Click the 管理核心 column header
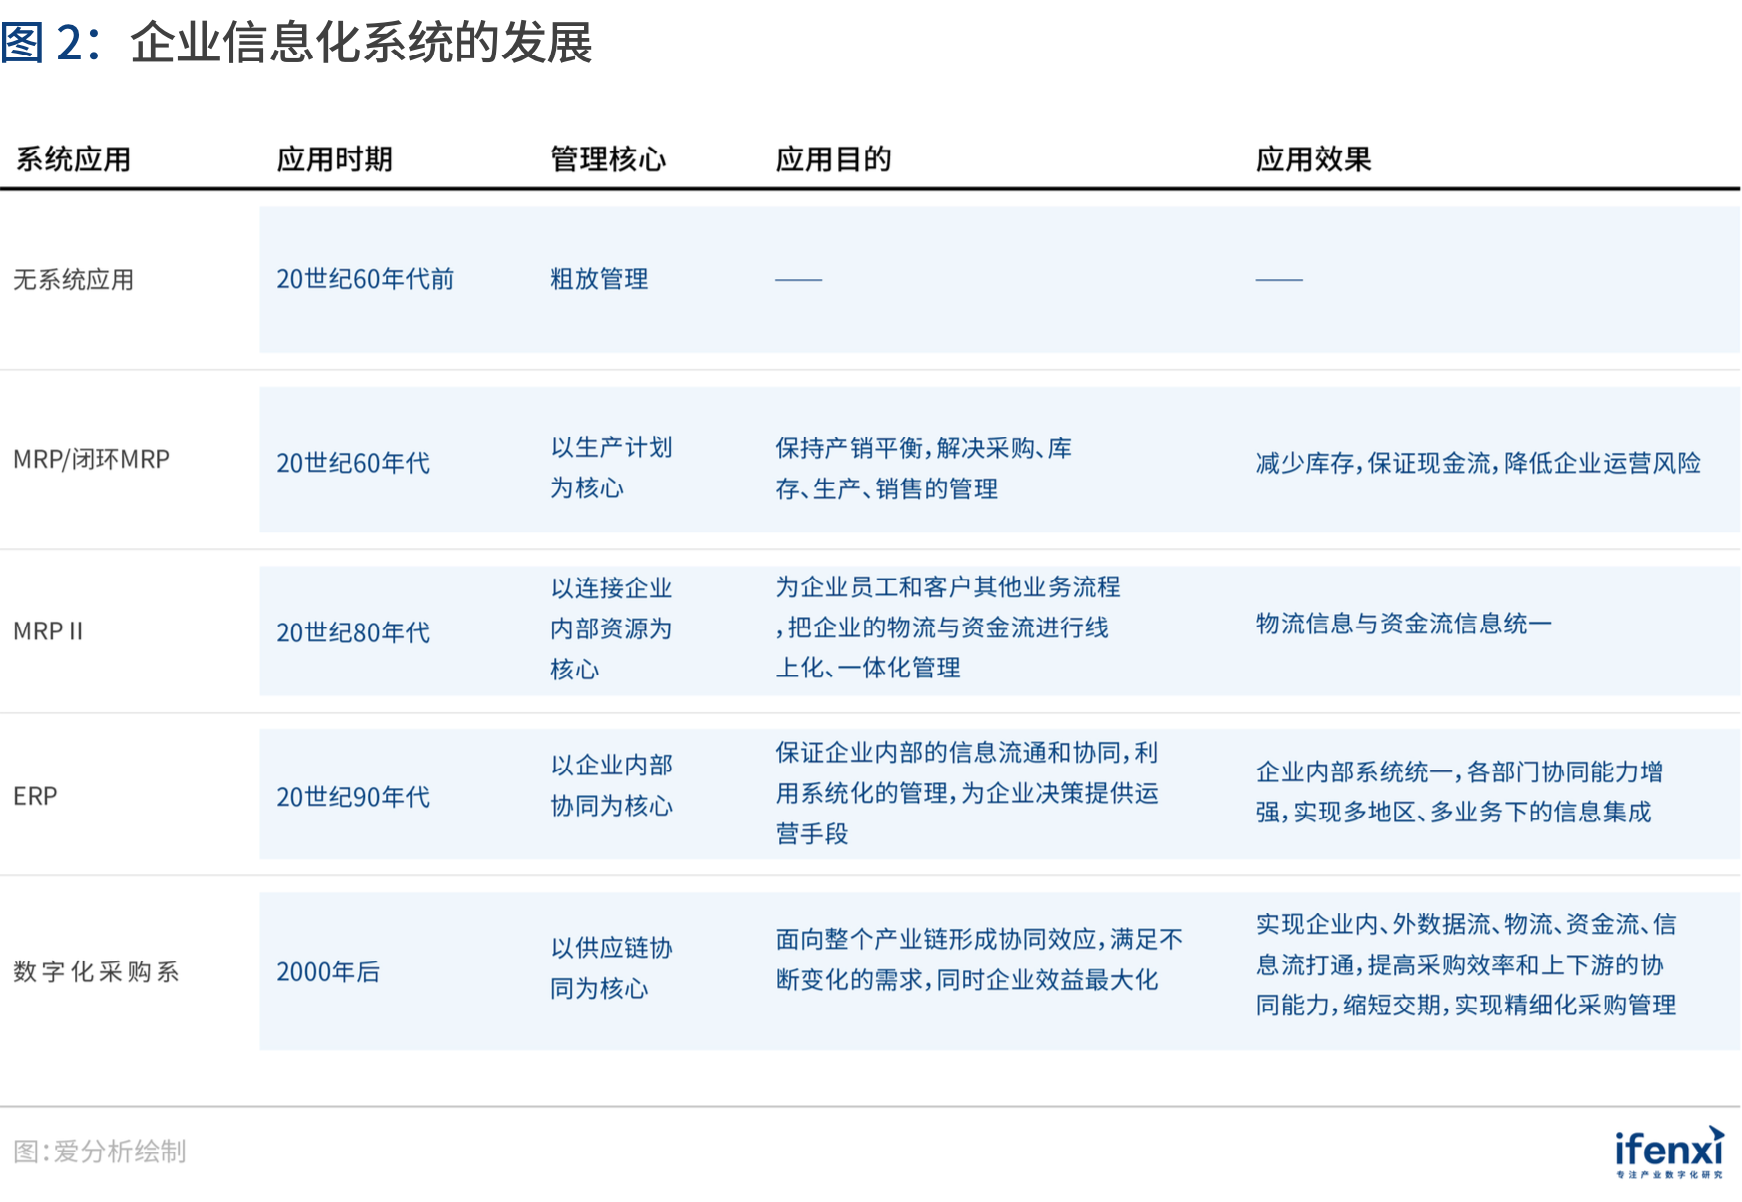 click(x=608, y=159)
